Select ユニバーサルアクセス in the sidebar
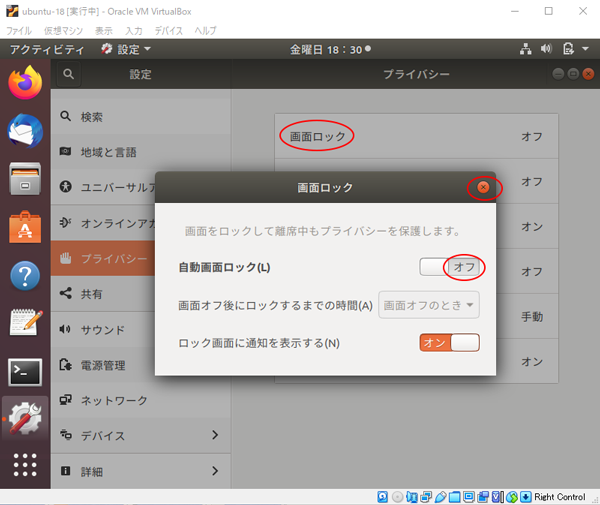The image size is (600, 505). (x=103, y=187)
